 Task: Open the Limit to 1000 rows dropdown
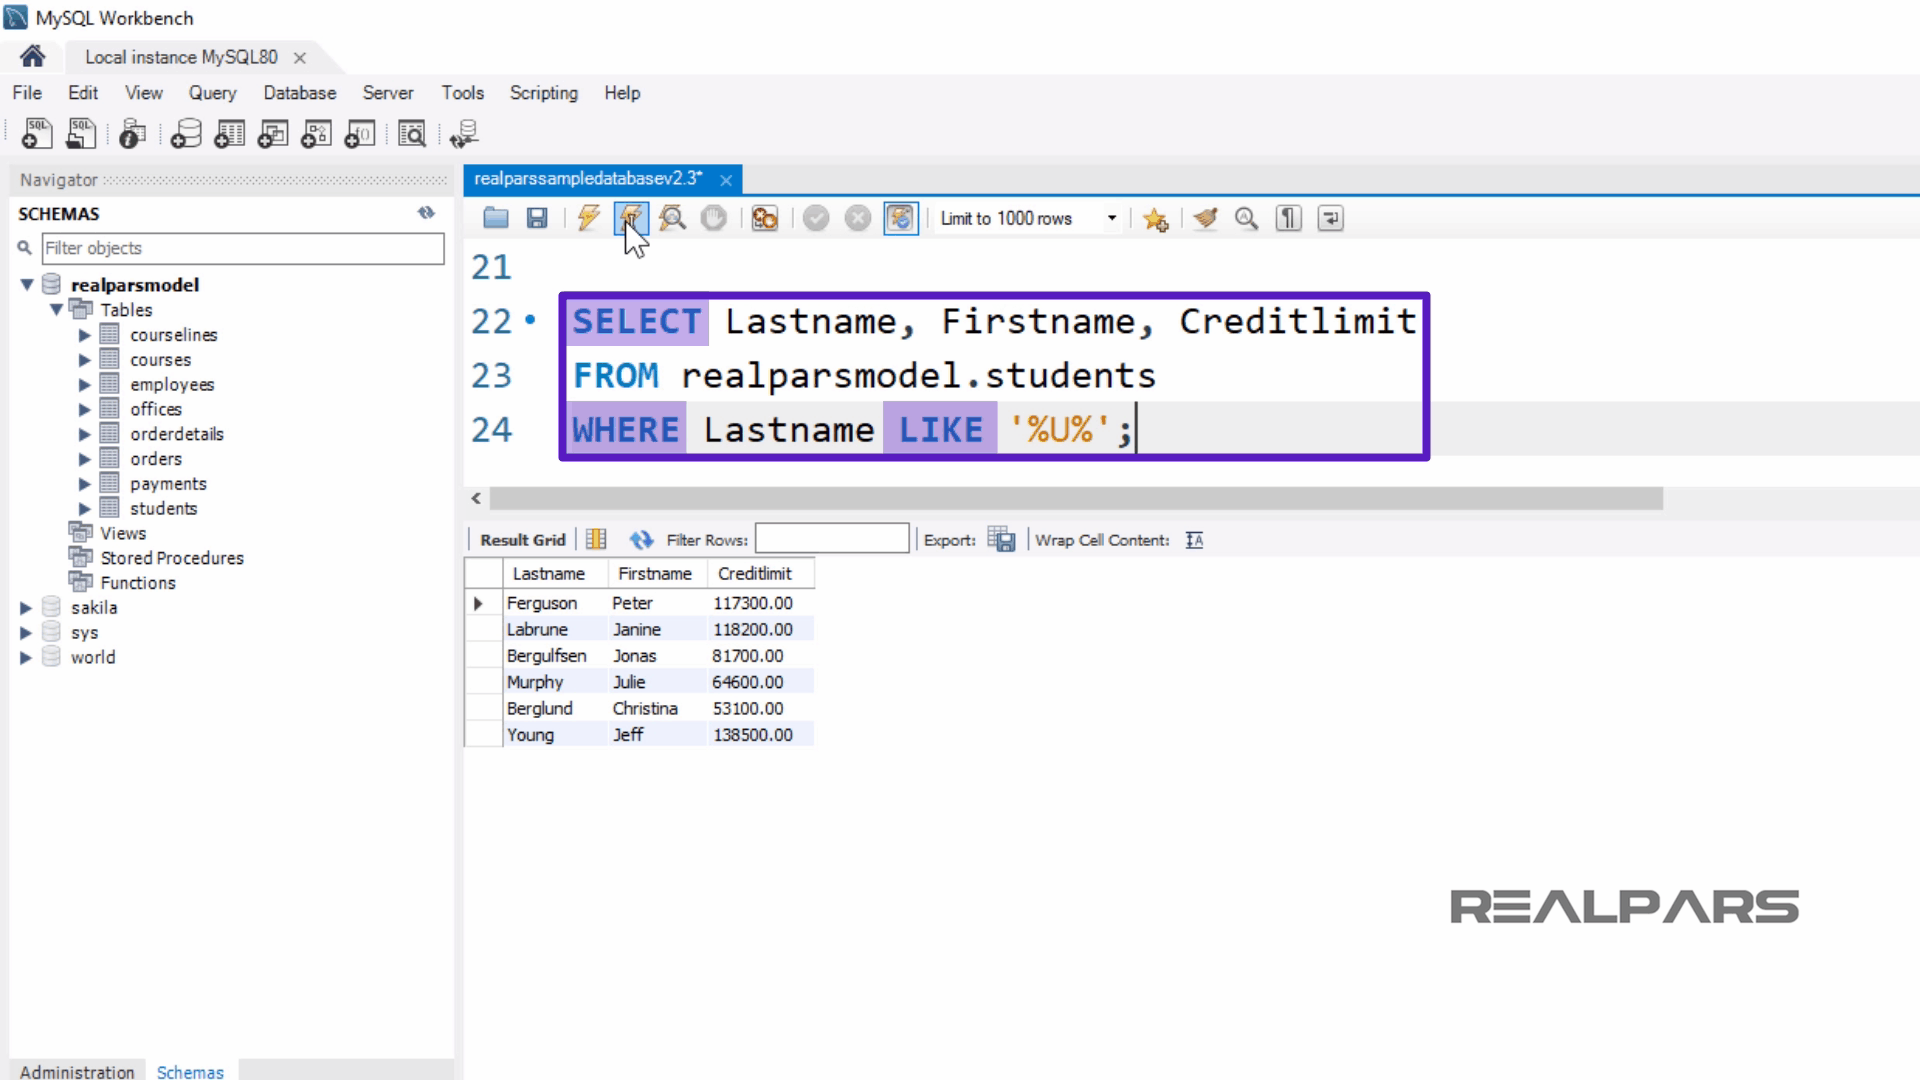click(x=1111, y=218)
